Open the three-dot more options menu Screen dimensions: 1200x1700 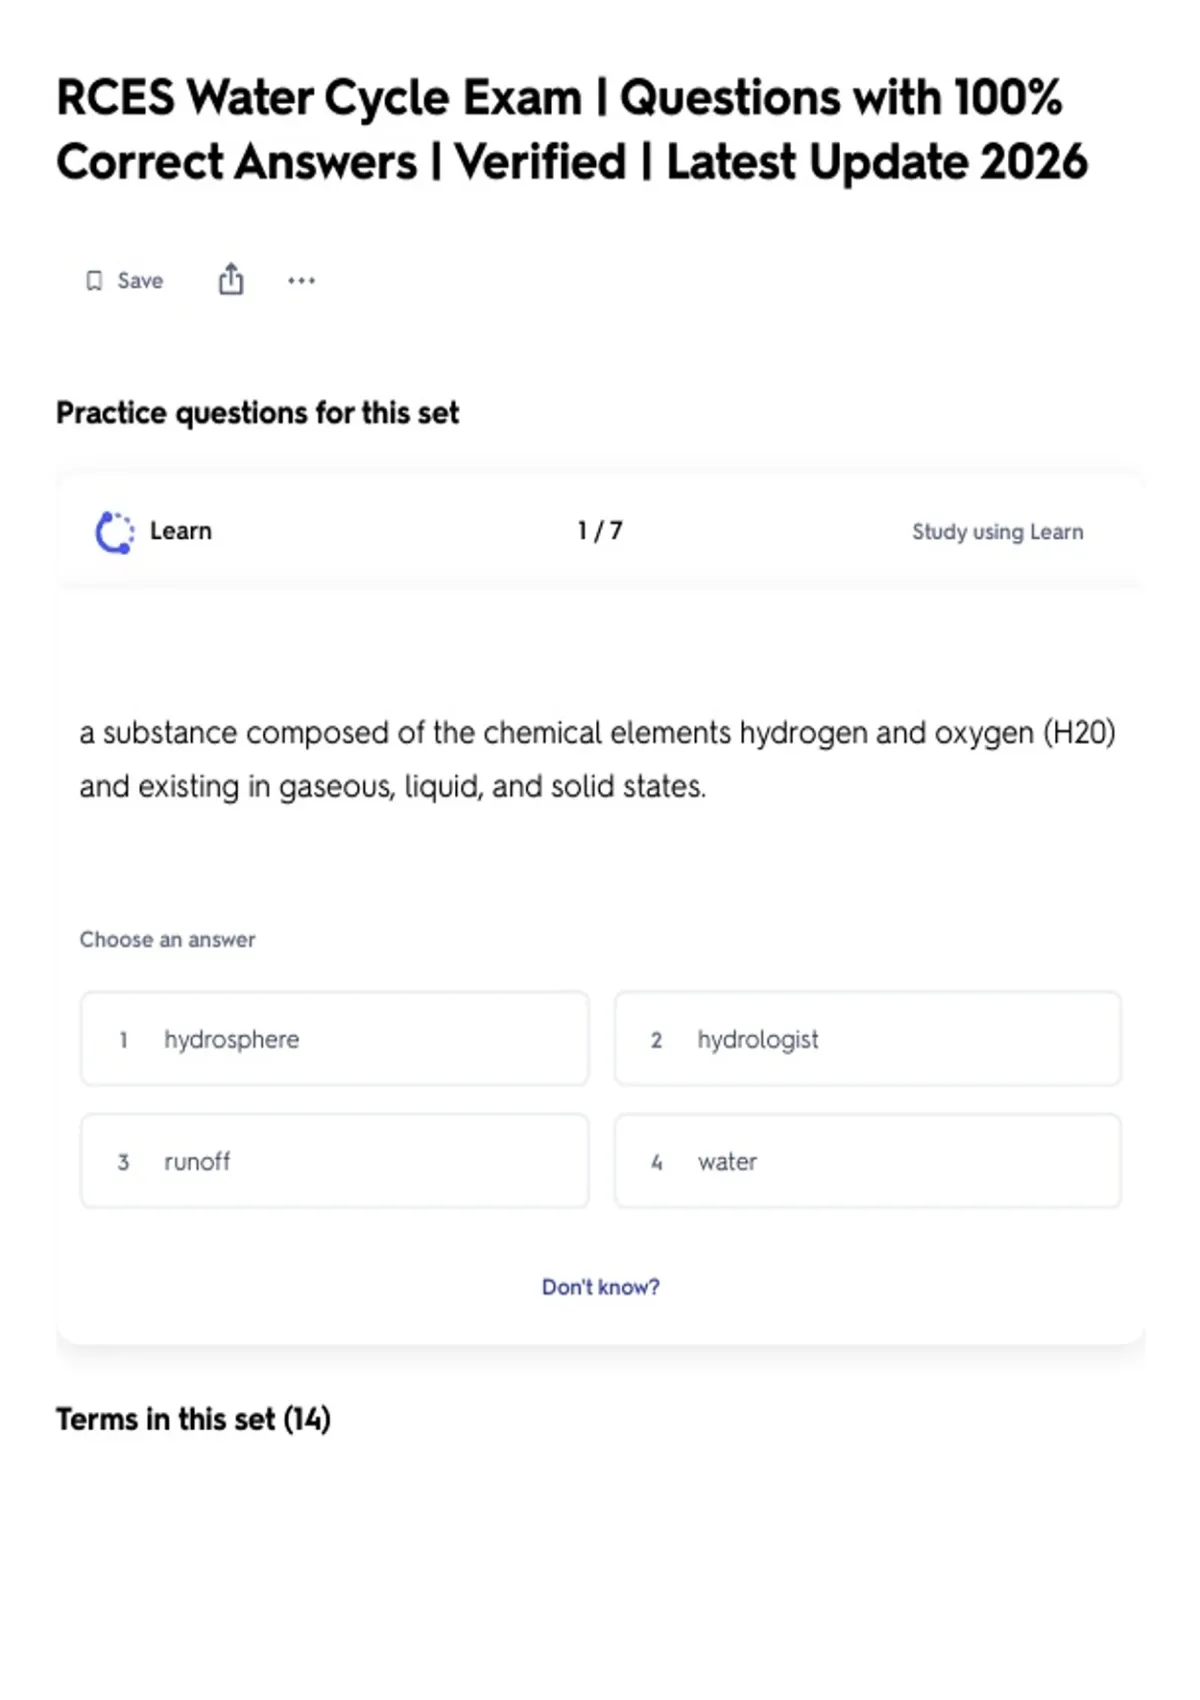(x=301, y=281)
